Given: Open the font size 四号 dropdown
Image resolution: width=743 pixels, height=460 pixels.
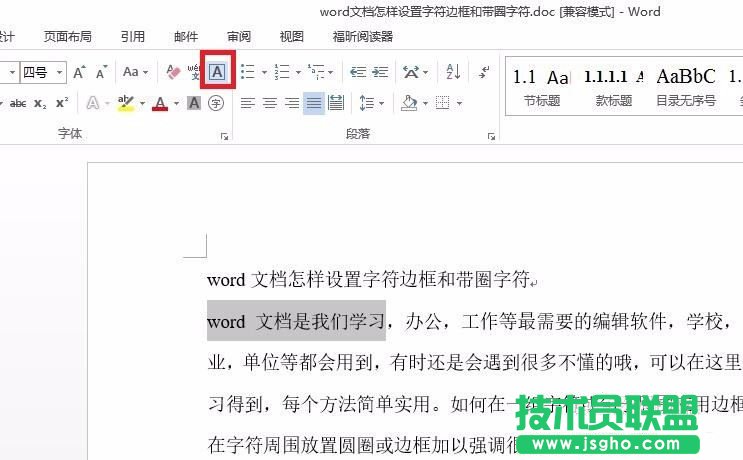Looking at the screenshot, I should coord(60,72).
